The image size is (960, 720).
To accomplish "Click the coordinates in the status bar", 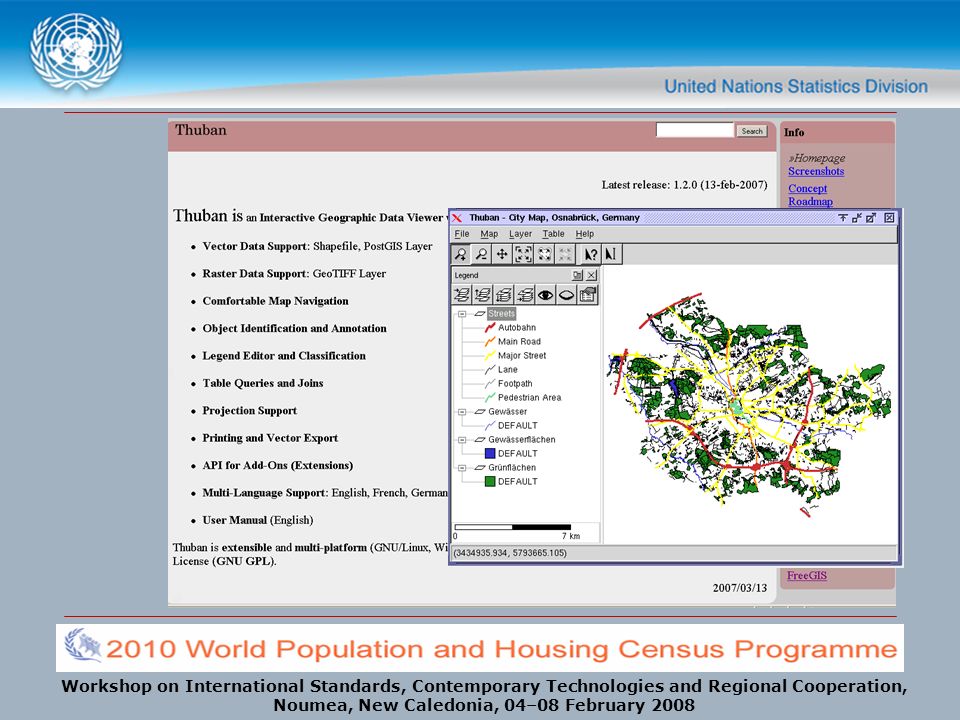I will [x=510, y=553].
